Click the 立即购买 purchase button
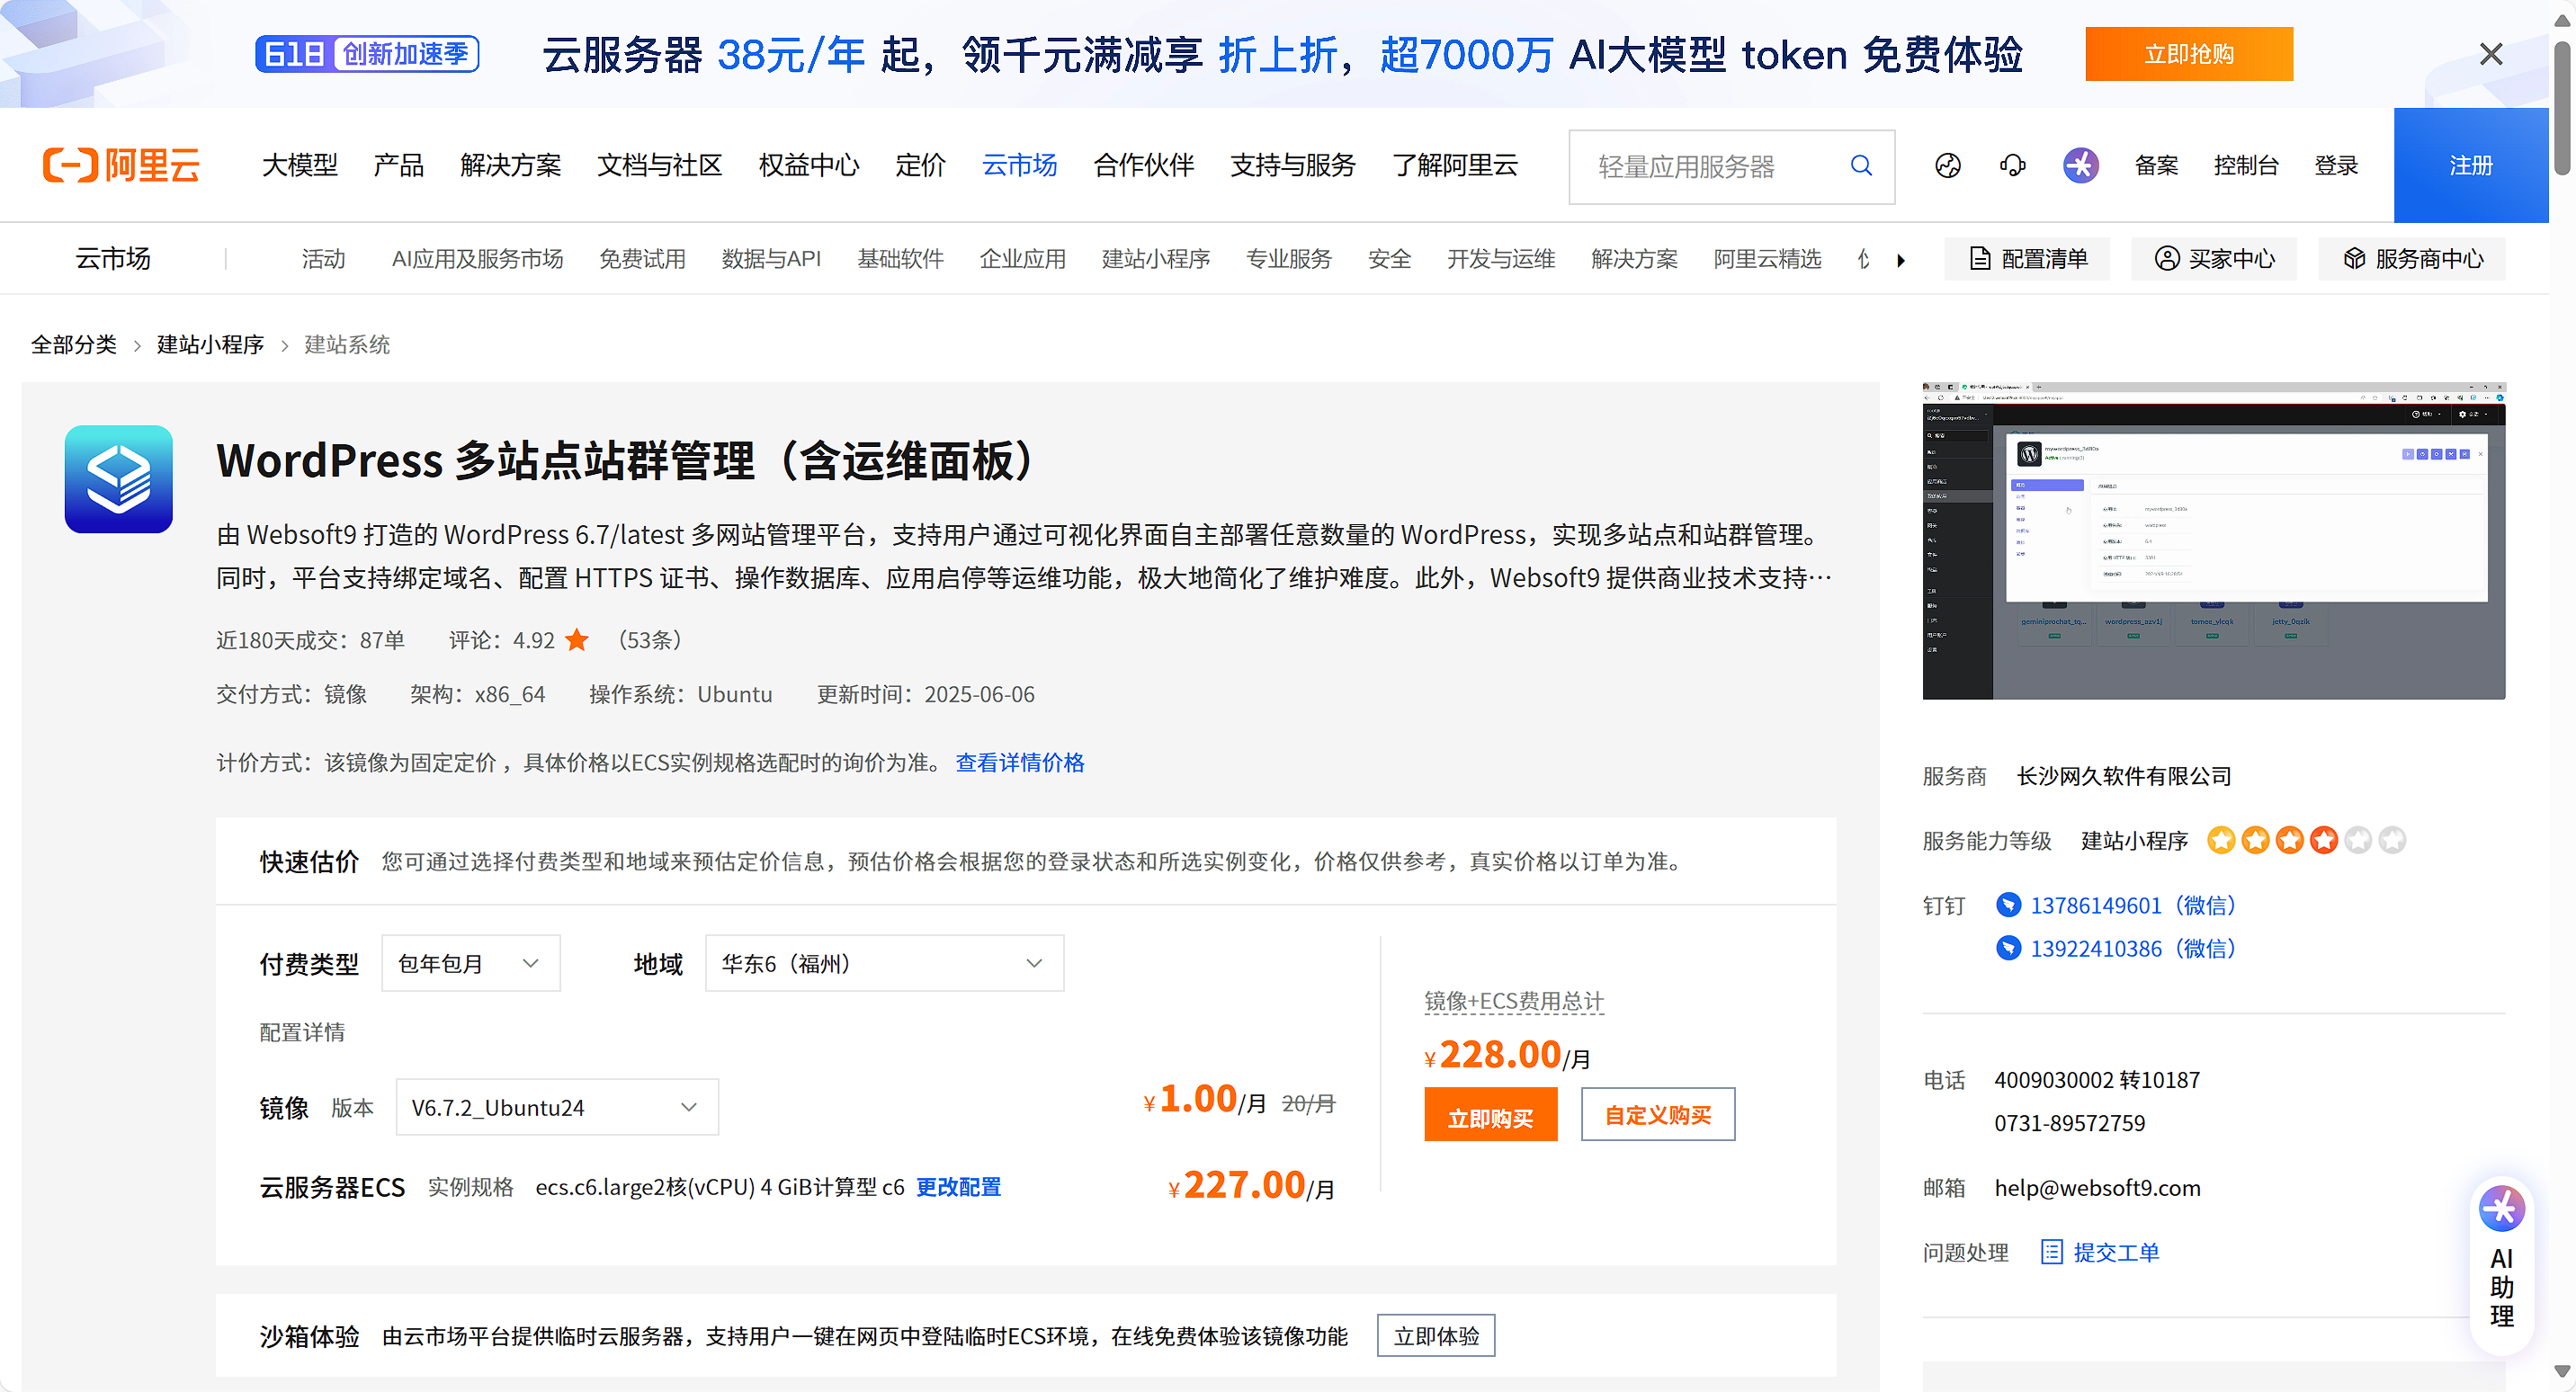 [x=1490, y=1114]
